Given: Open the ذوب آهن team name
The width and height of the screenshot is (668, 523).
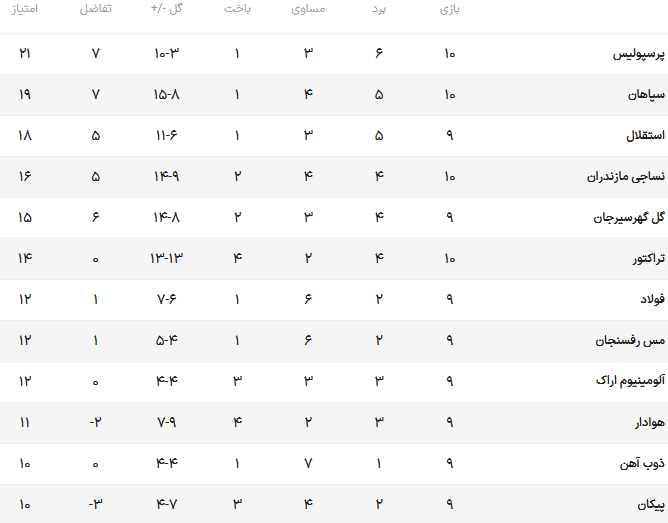Looking at the screenshot, I should [642, 463].
